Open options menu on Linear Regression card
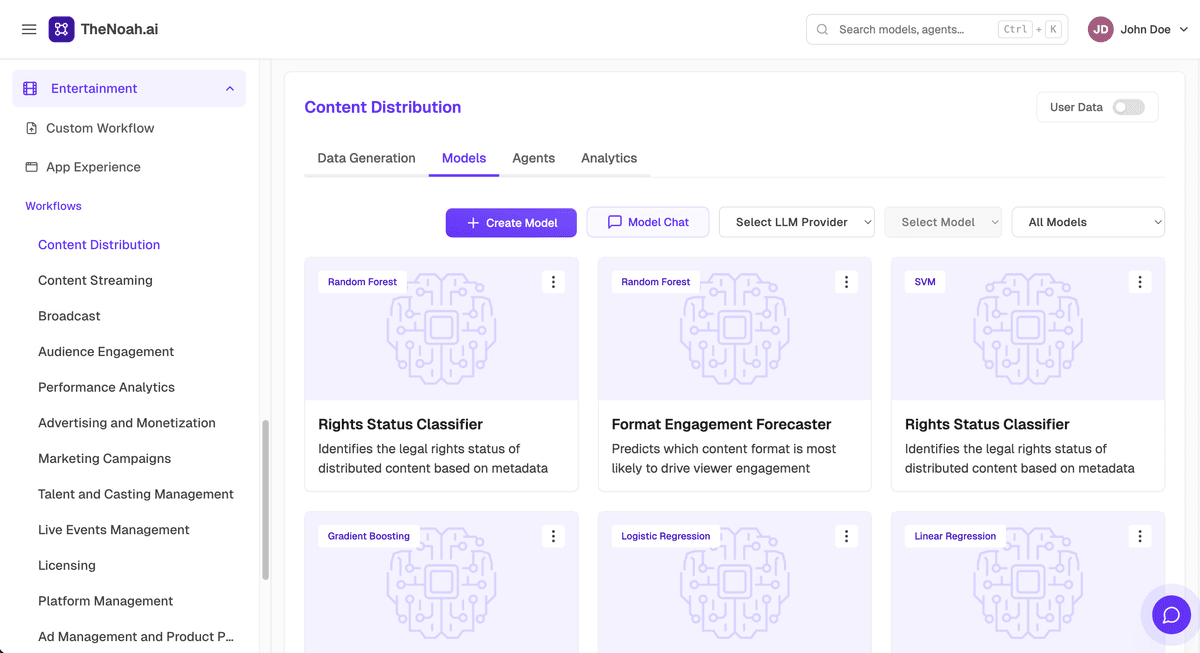Screen dimensions: 1200x653 tap(1140, 536)
